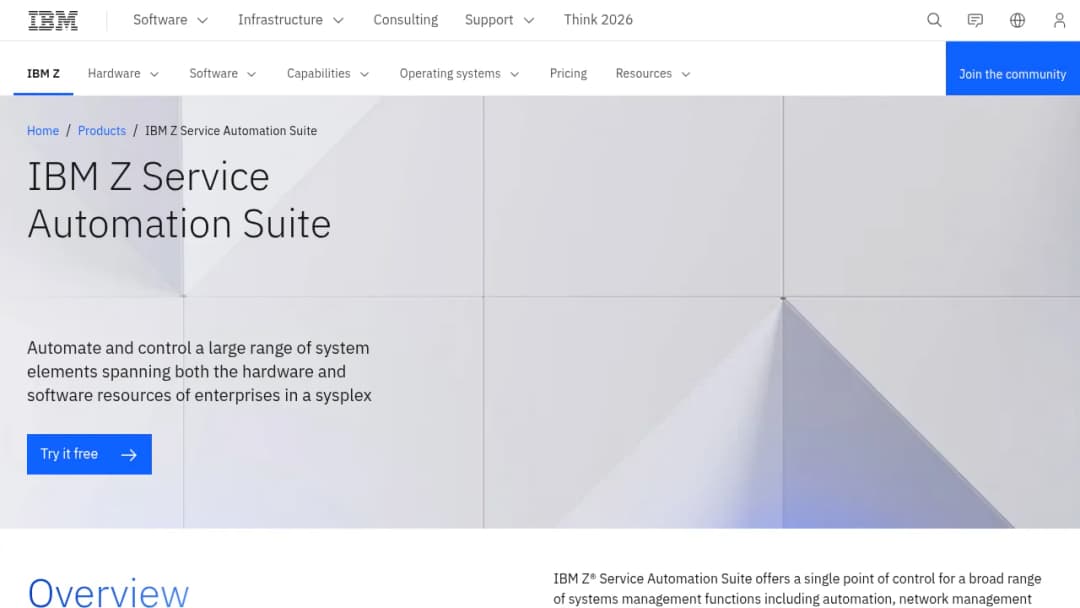Click the 'Automate and control a large range' description
The height and width of the screenshot is (608, 1080).
coord(199,372)
